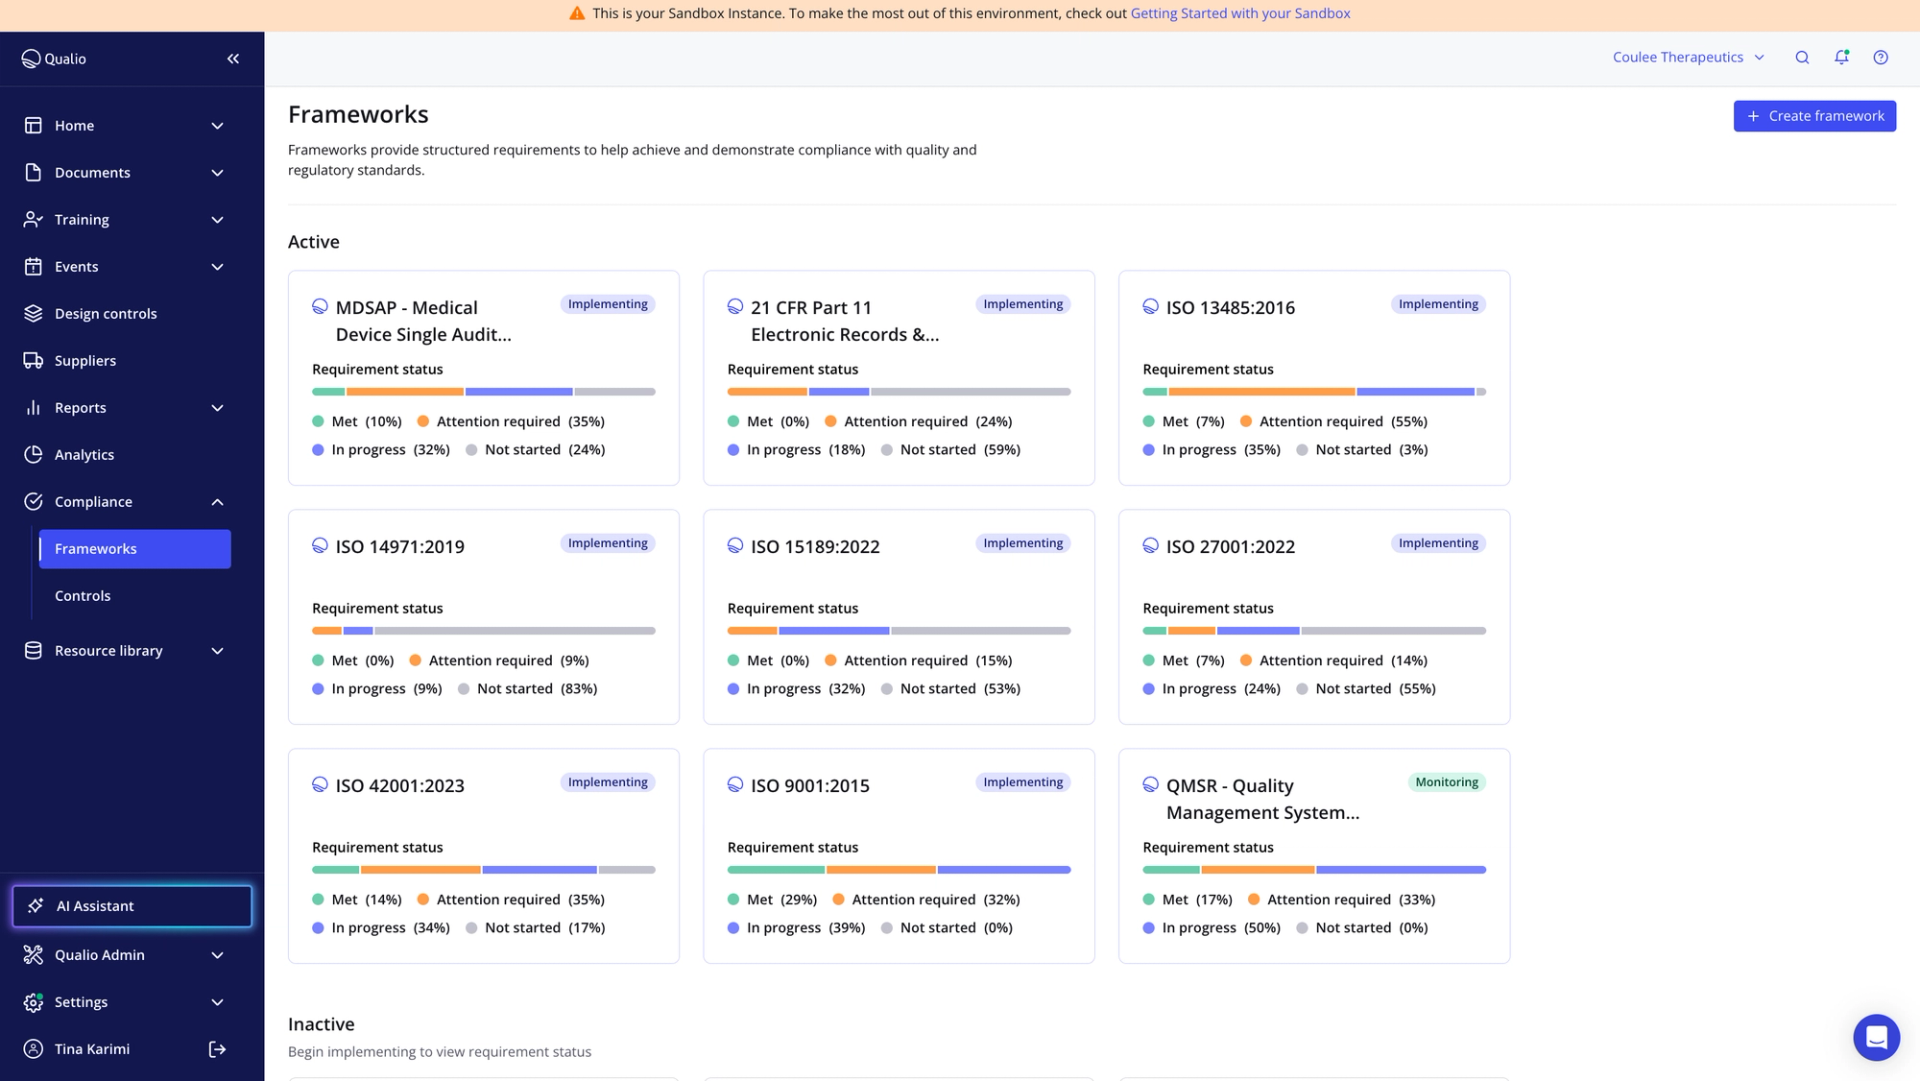
Task: Follow the Getting Started with your Sandbox link
Action: click(1240, 14)
